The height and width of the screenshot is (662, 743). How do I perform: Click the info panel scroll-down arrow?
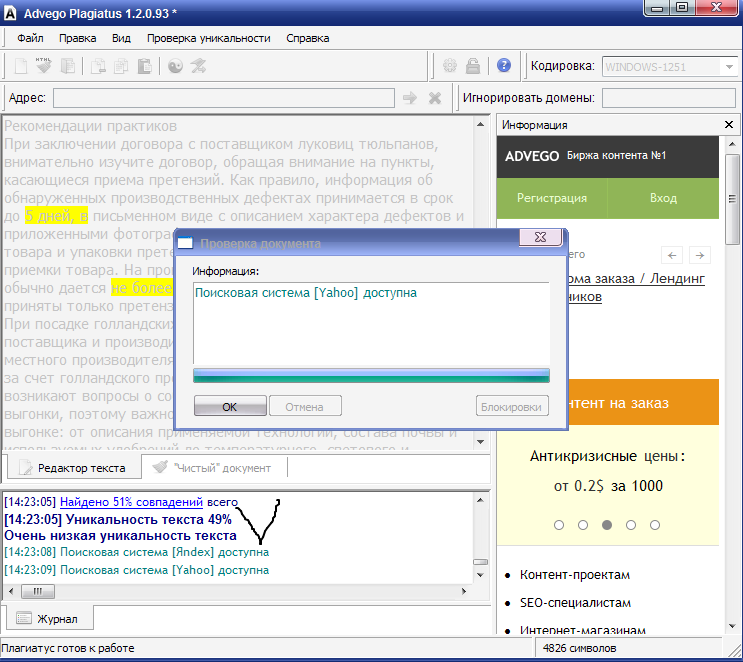(732, 626)
